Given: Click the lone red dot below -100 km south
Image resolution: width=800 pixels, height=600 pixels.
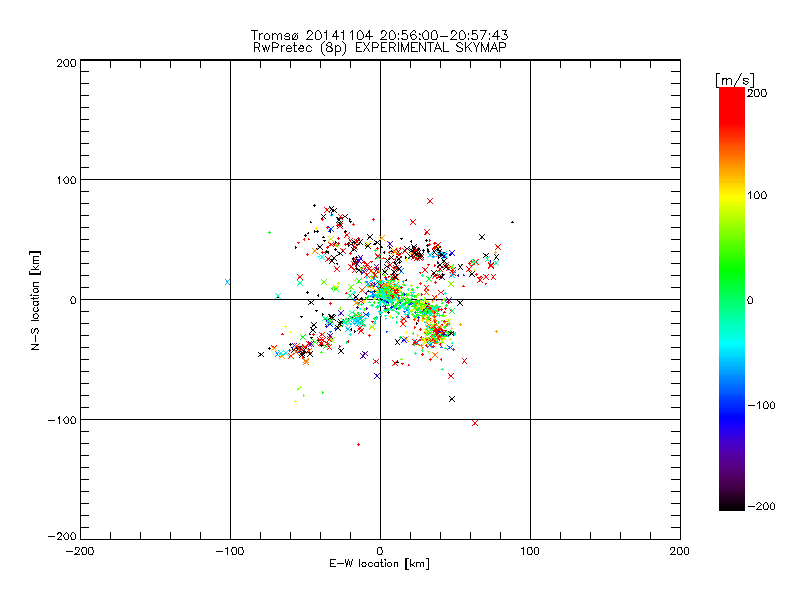Looking at the screenshot, I should click(x=359, y=445).
